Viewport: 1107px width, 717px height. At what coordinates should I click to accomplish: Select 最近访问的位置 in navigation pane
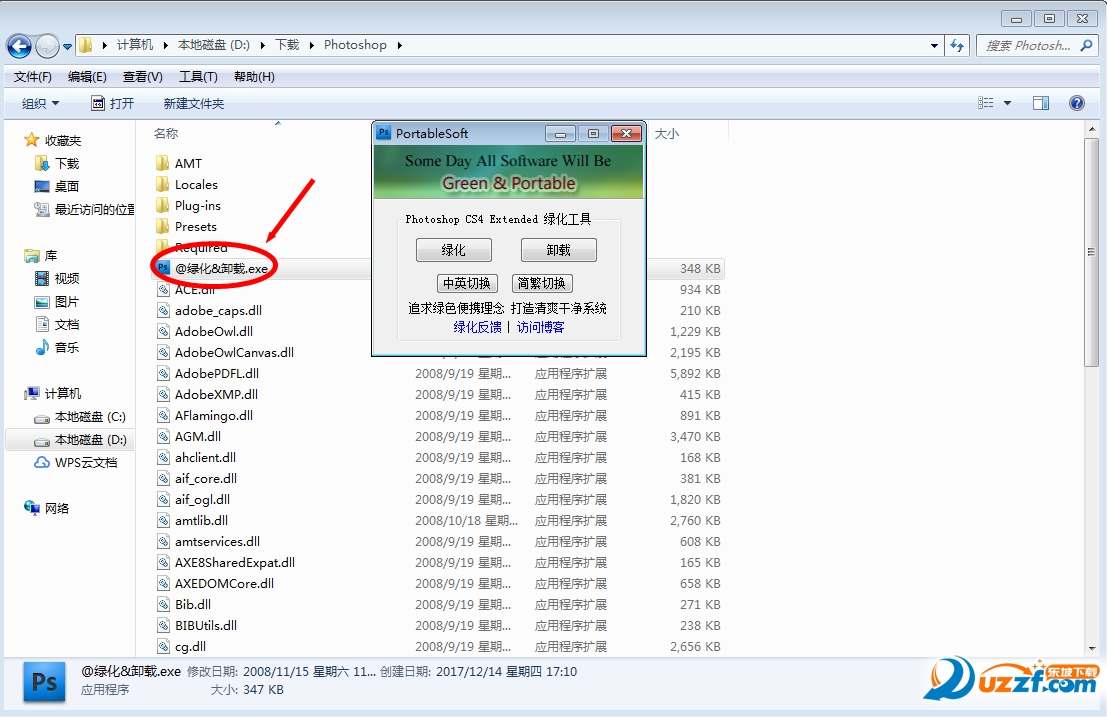pos(85,210)
